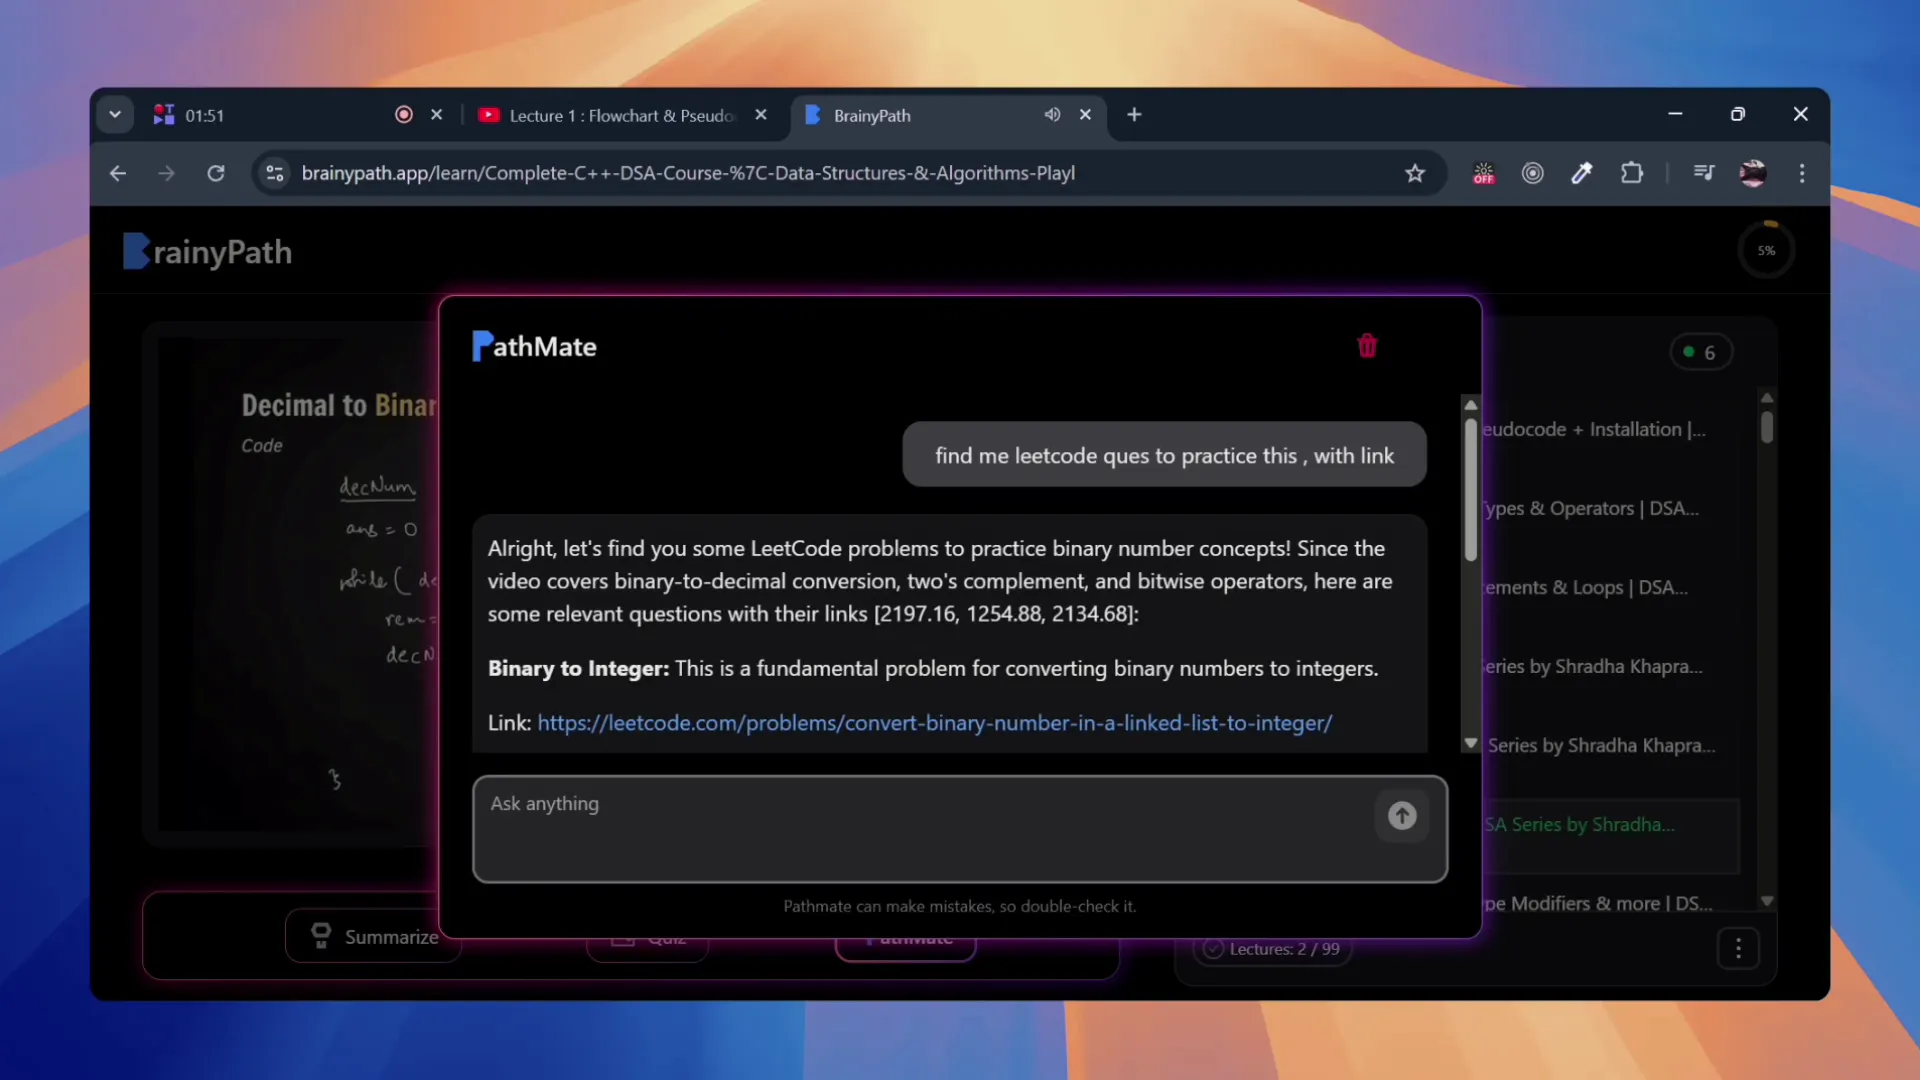Delete the PathMate chat with trash icon
The image size is (1920, 1080).
(x=1367, y=346)
